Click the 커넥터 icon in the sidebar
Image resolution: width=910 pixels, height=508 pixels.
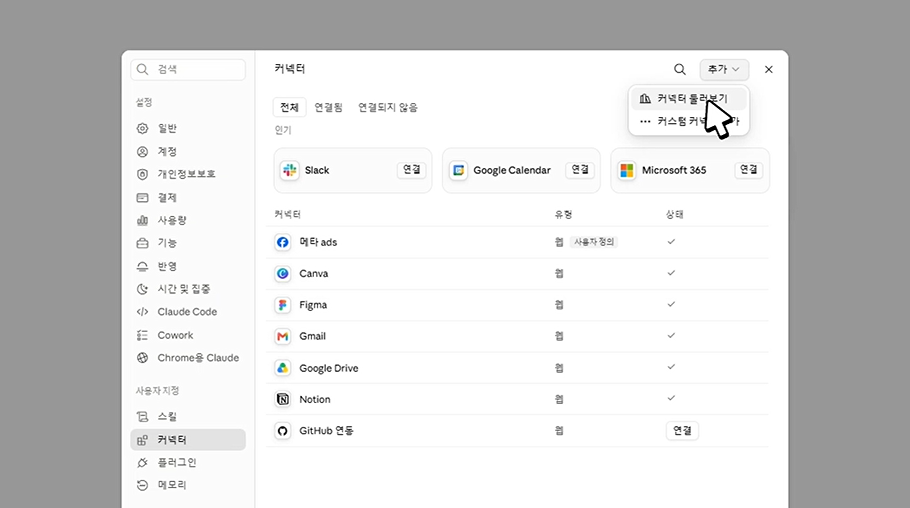(x=142, y=440)
